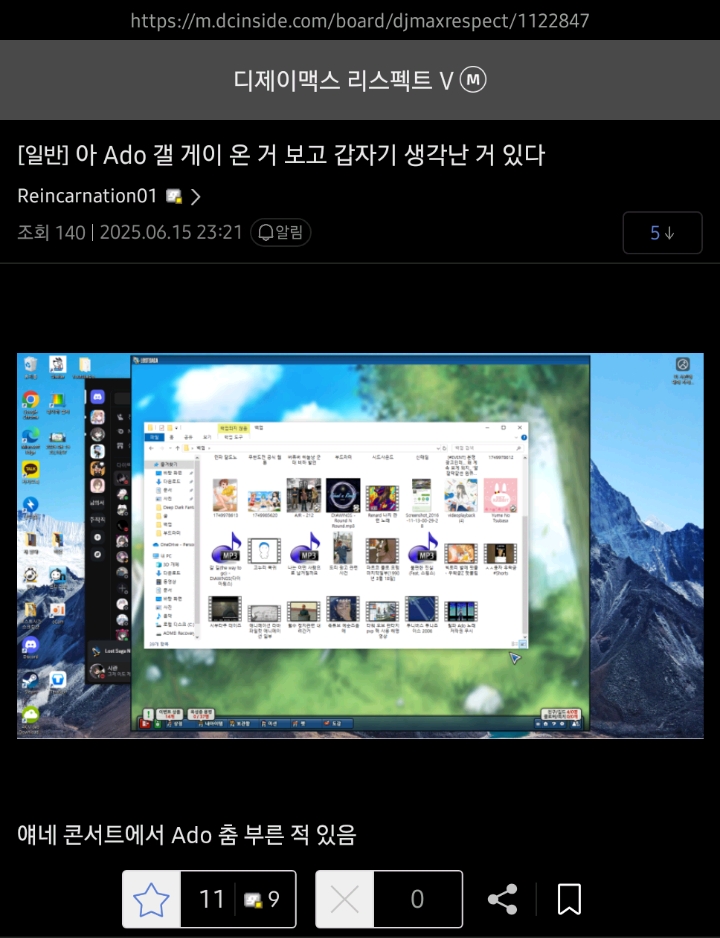Tap the chevron next to the author name
Viewport: 720px width, 938px height.
[195, 196]
